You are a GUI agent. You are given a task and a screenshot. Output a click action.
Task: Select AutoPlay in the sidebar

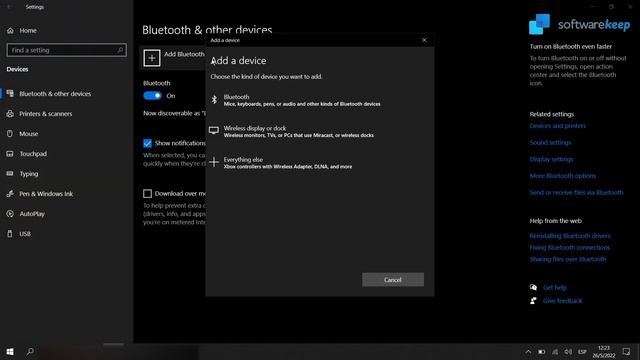click(32, 213)
